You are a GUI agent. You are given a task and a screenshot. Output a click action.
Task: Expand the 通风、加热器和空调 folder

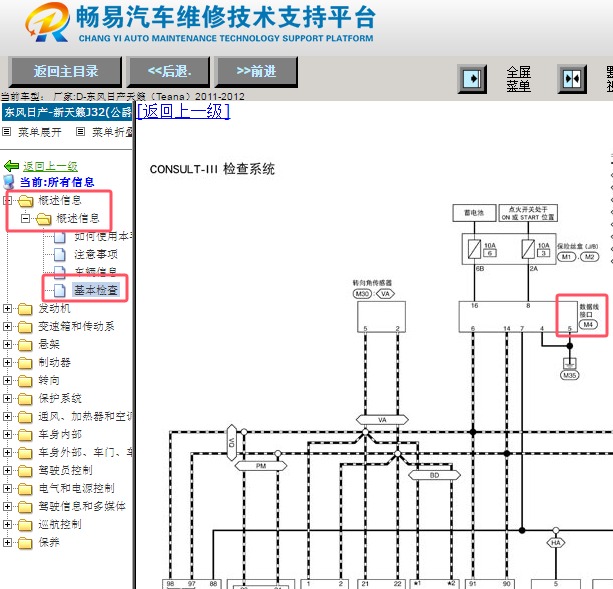[7, 416]
